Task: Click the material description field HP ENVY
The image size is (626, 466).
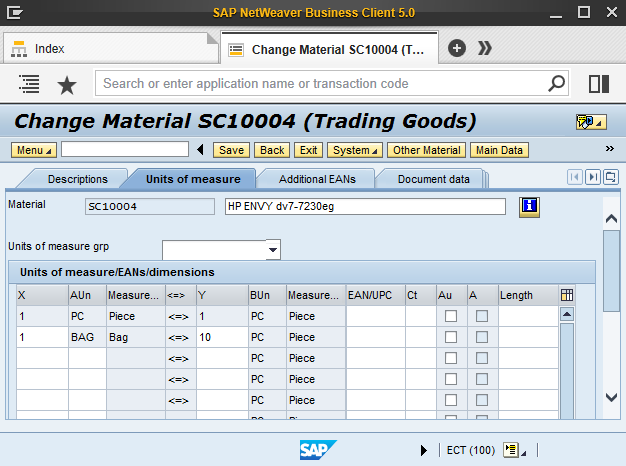Action: point(365,206)
